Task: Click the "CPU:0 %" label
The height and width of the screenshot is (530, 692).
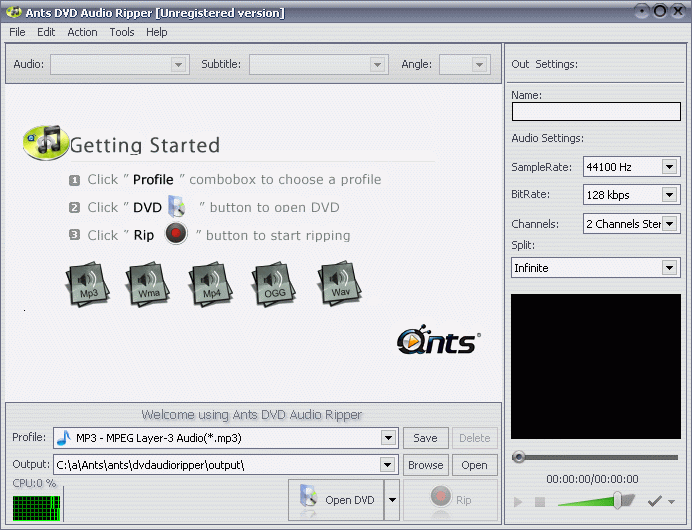Action: 34,483
